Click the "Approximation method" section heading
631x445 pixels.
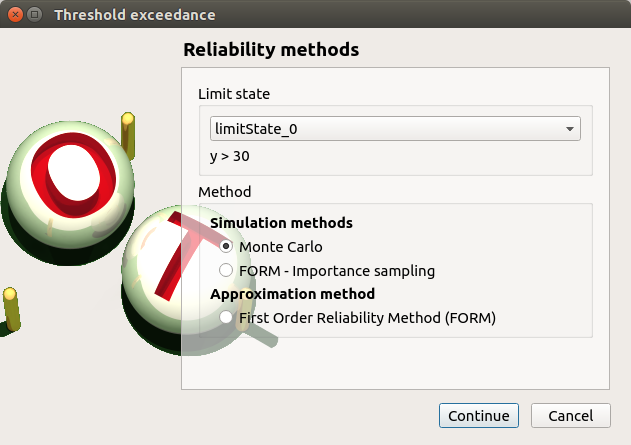(x=292, y=294)
